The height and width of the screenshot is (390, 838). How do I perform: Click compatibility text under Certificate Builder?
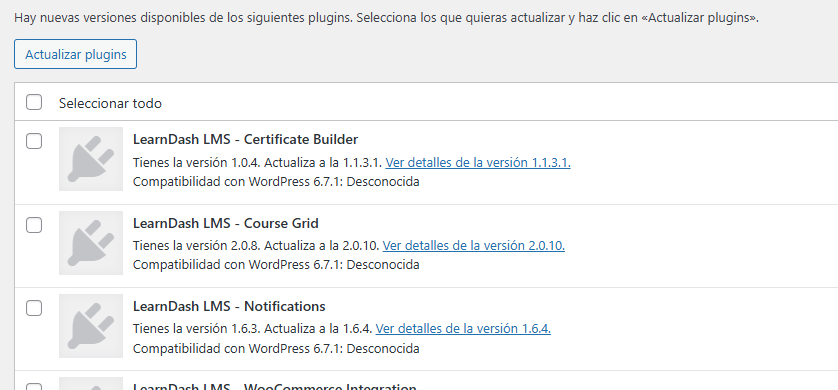click(276, 182)
